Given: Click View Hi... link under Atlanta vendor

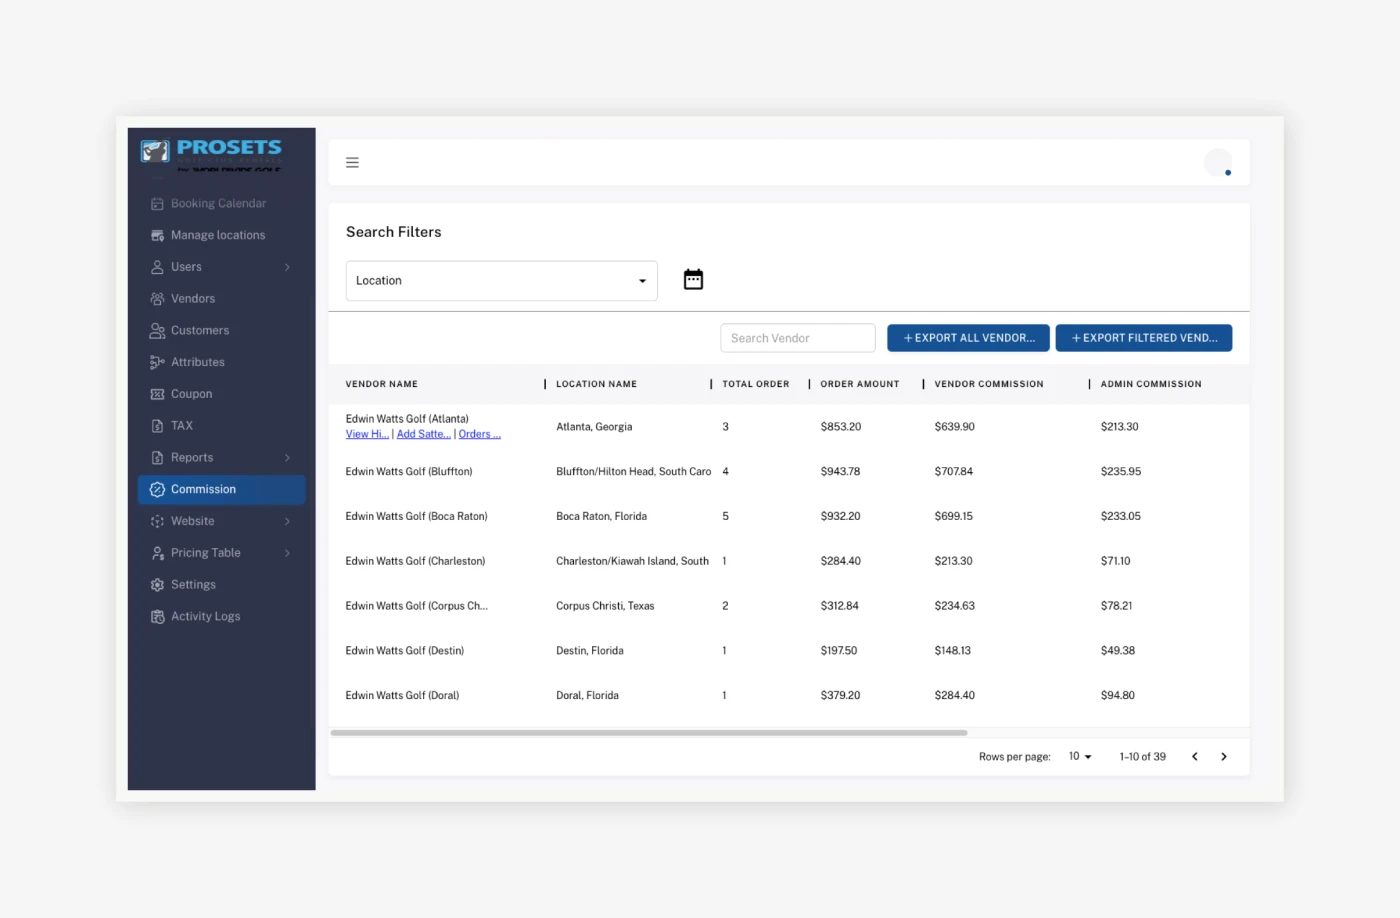Looking at the screenshot, I should (x=367, y=434).
